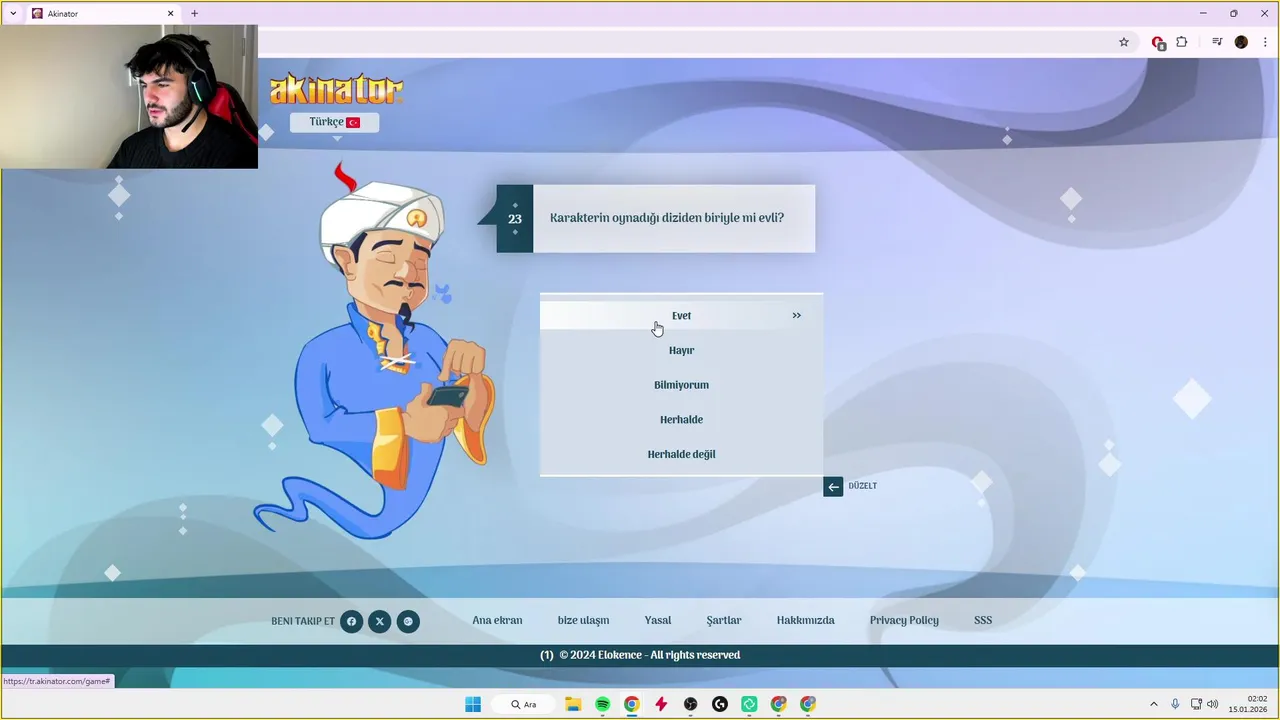Click the Akinator logo
1280x720 pixels.
pyautogui.click(x=336, y=89)
